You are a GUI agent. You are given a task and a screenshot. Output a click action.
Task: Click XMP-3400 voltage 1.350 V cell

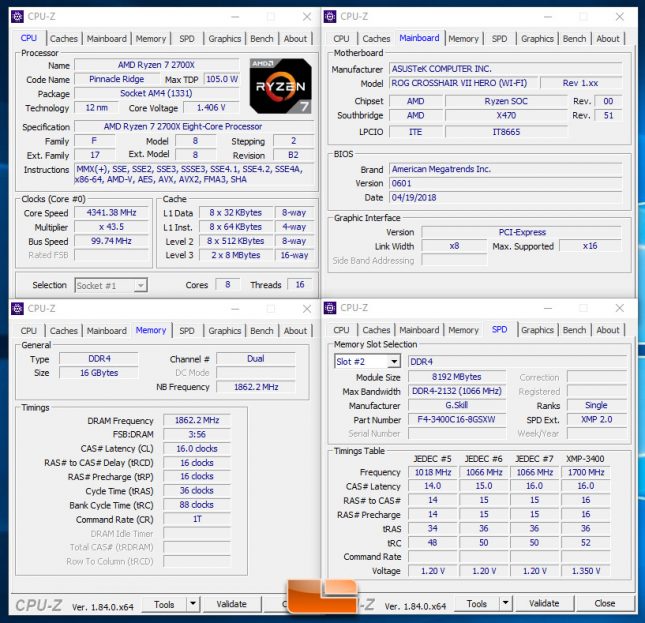pyautogui.click(x=586, y=571)
